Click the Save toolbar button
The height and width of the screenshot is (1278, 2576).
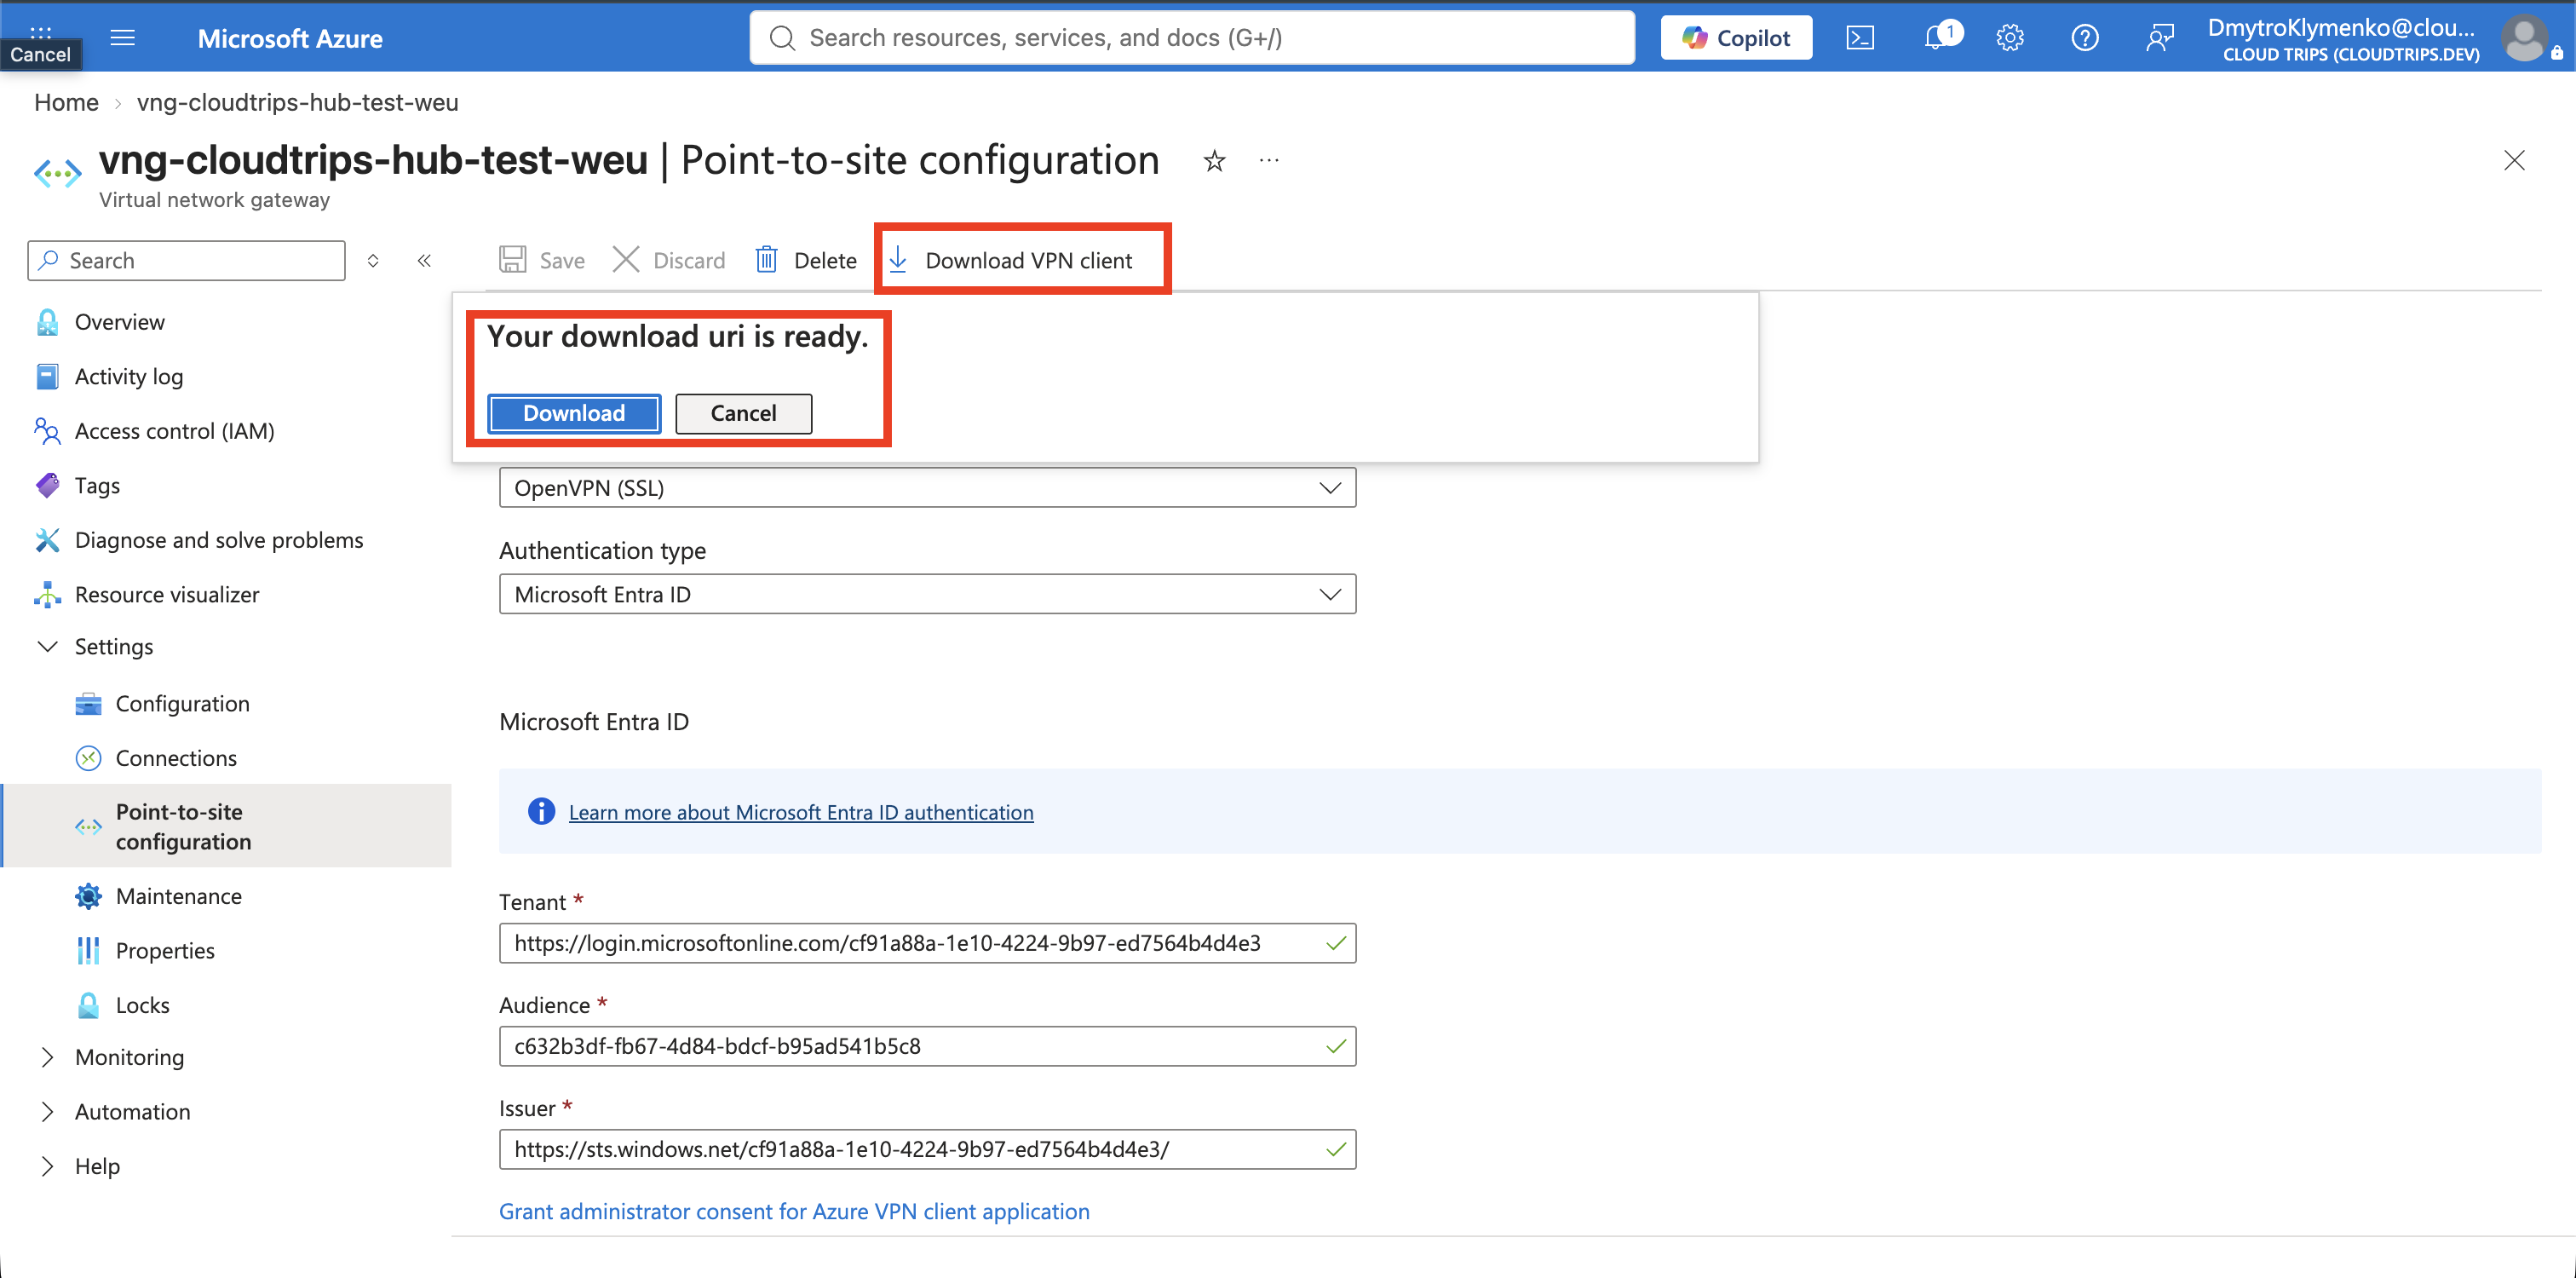(542, 260)
